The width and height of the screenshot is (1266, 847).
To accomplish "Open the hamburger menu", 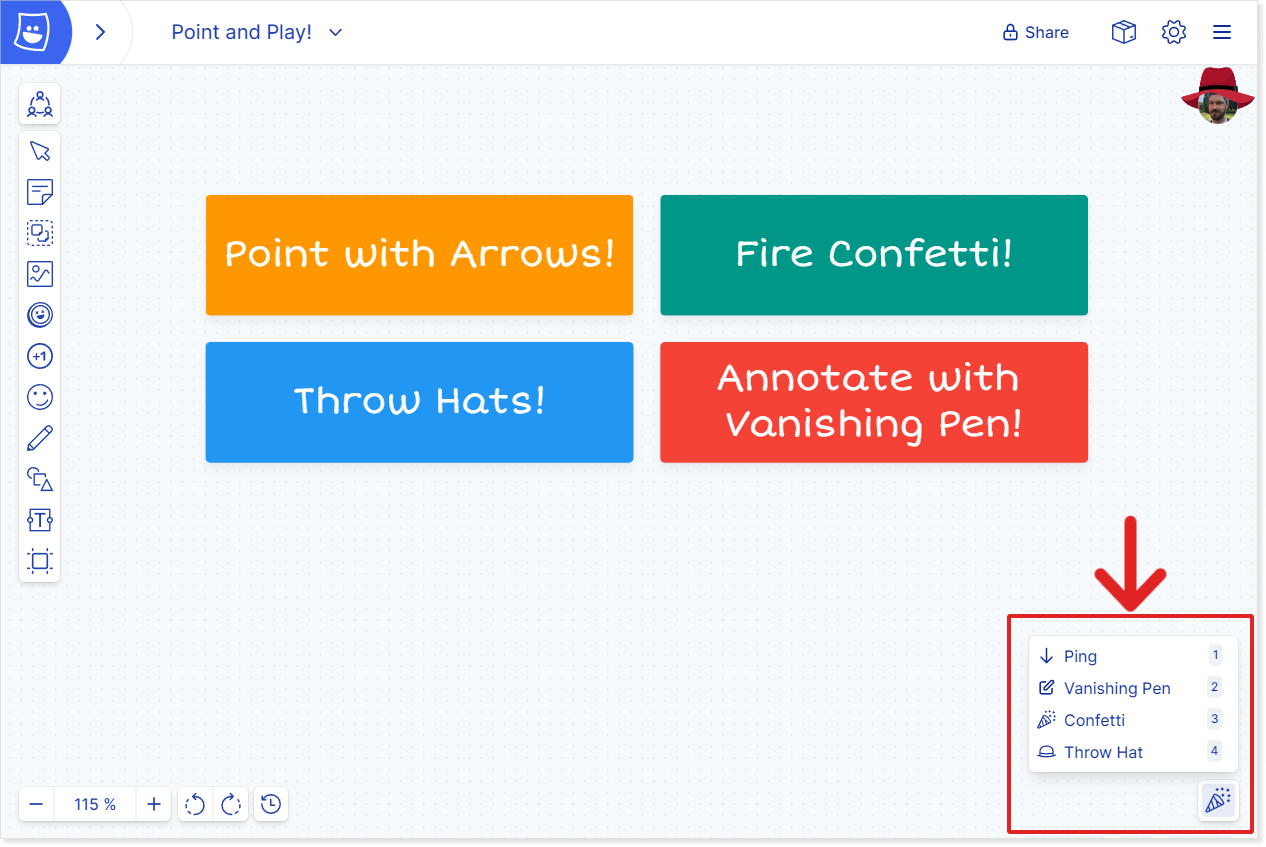I will (1221, 32).
